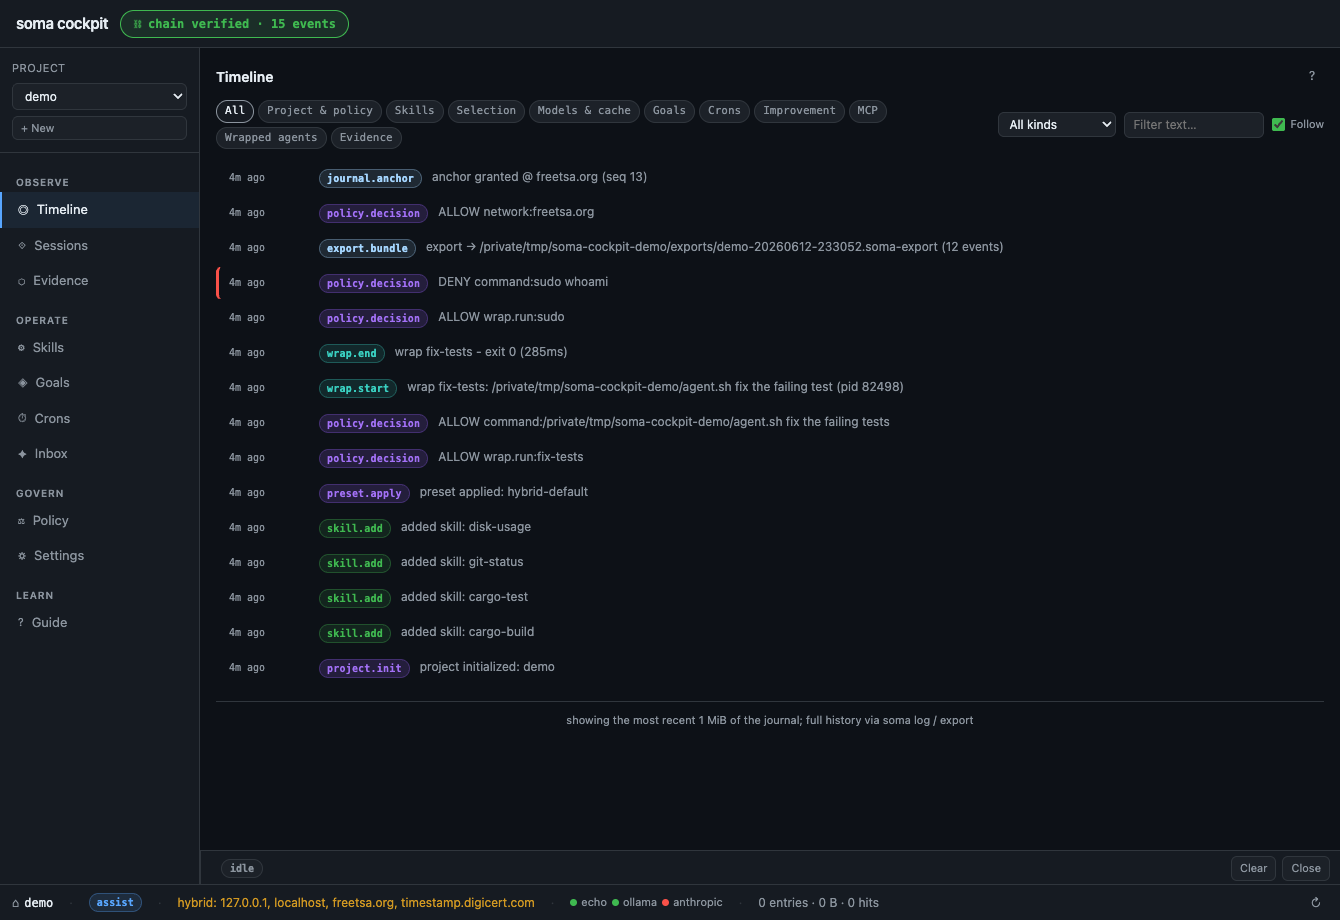Select the Goals filter chip

pyautogui.click(x=669, y=110)
